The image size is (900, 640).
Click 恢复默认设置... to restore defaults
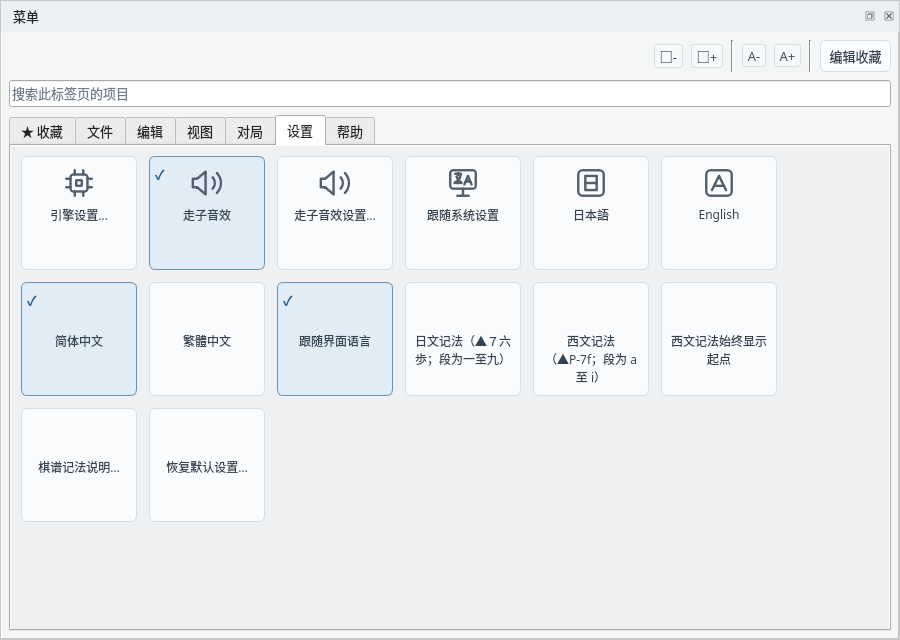(207, 465)
